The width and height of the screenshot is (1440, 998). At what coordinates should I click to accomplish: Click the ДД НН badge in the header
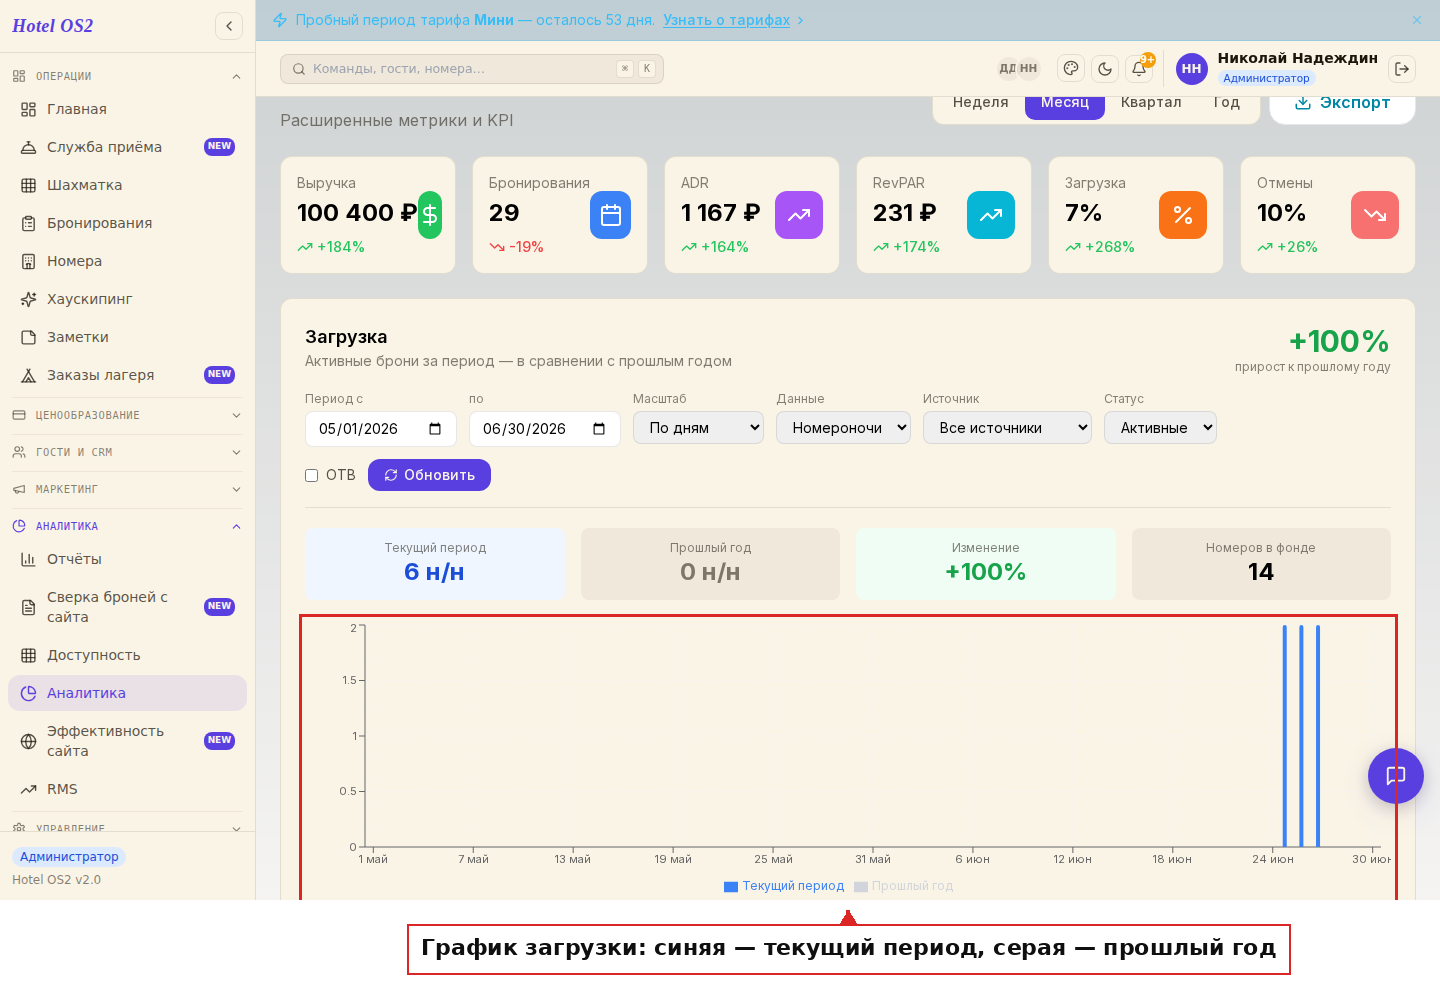(1019, 68)
